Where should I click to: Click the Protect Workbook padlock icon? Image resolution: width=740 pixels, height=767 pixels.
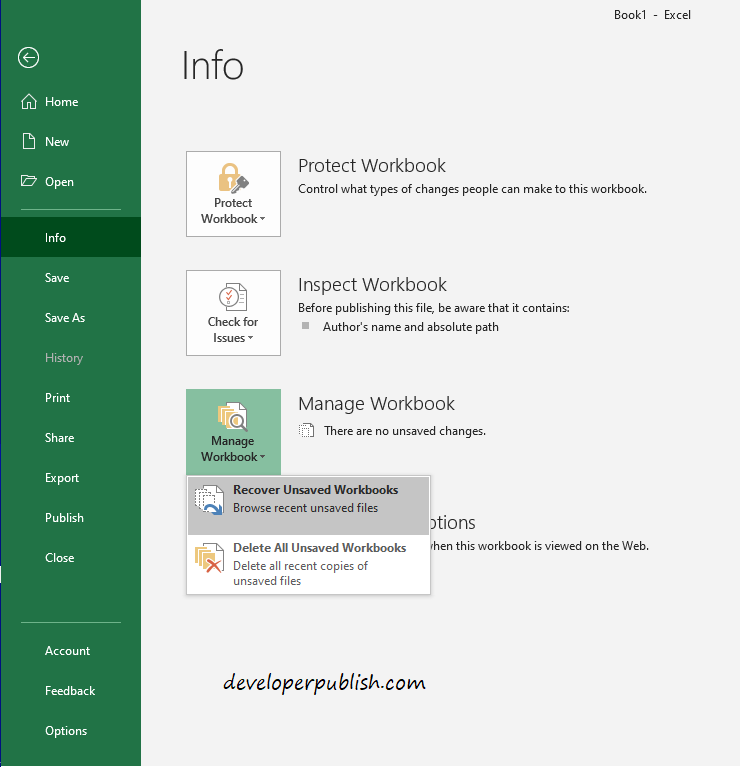coord(233,178)
